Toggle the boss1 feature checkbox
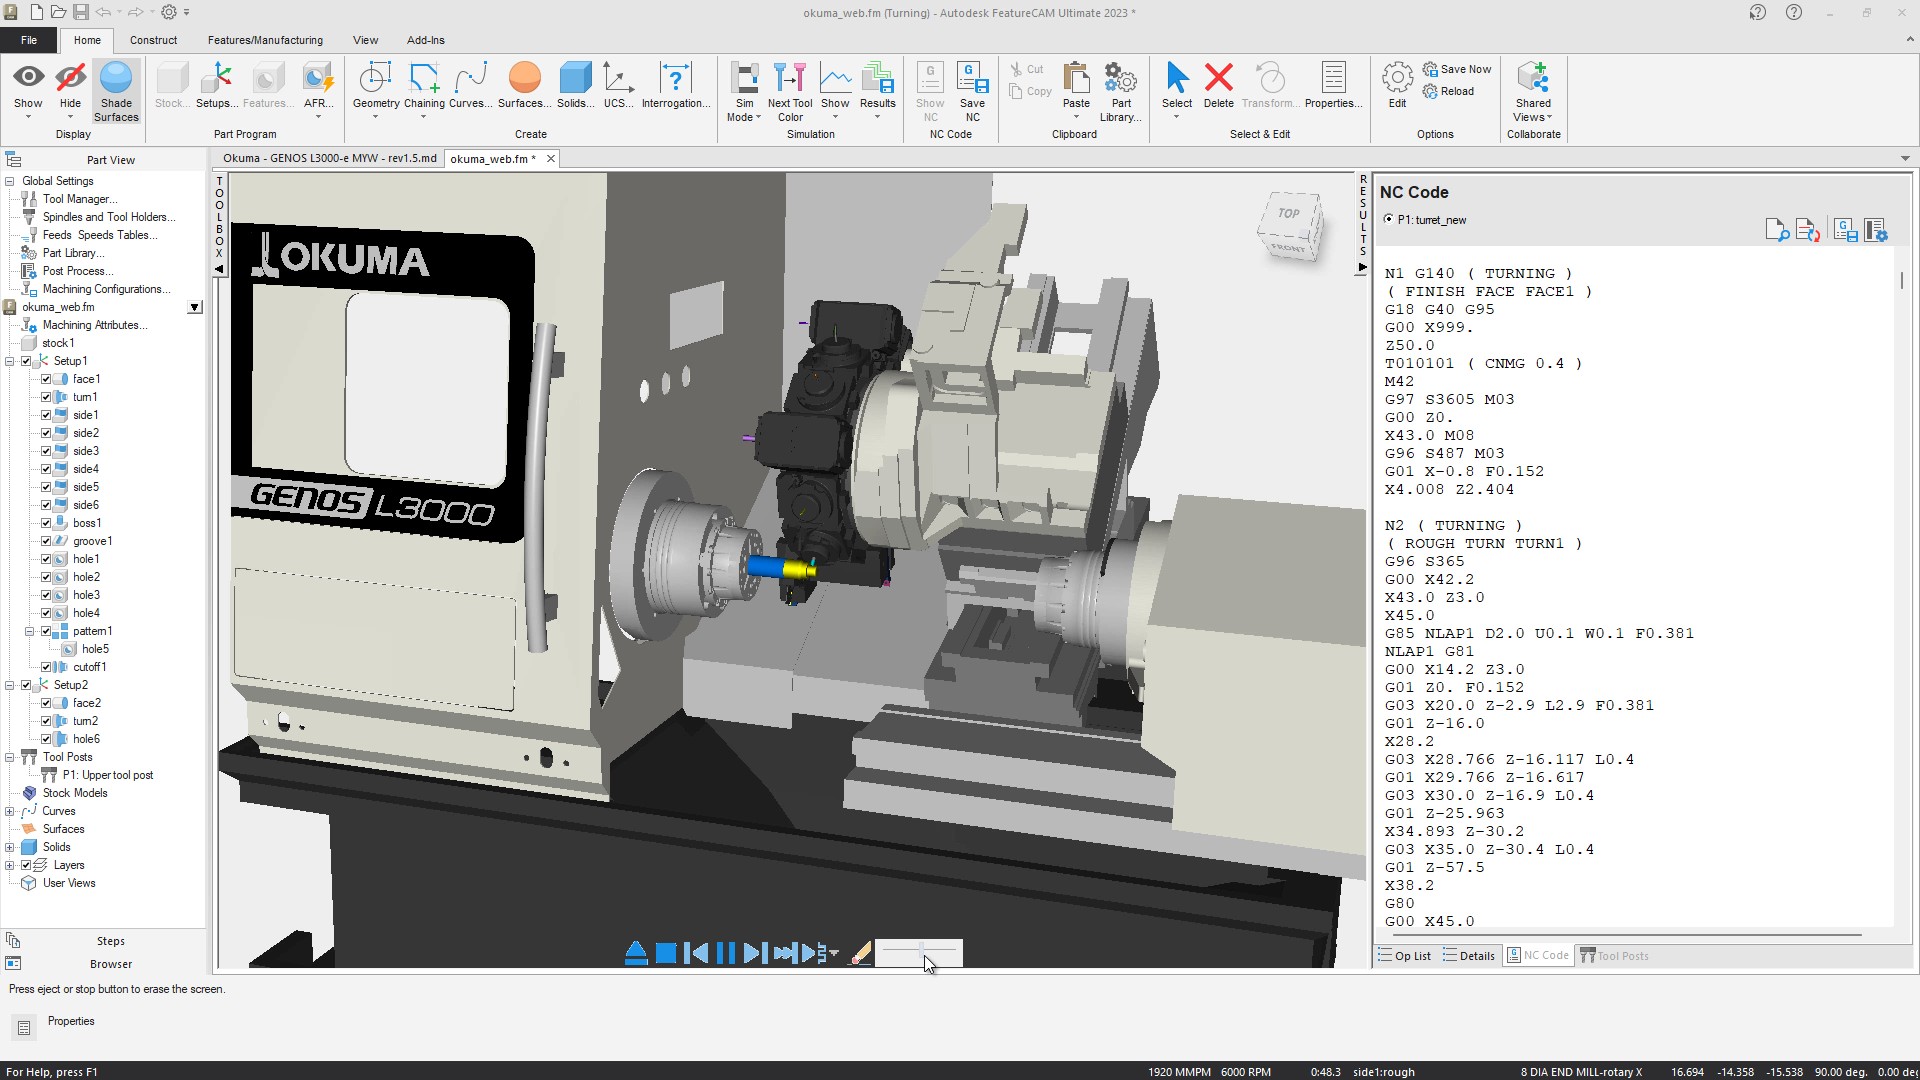The image size is (1920, 1080). [x=46, y=523]
